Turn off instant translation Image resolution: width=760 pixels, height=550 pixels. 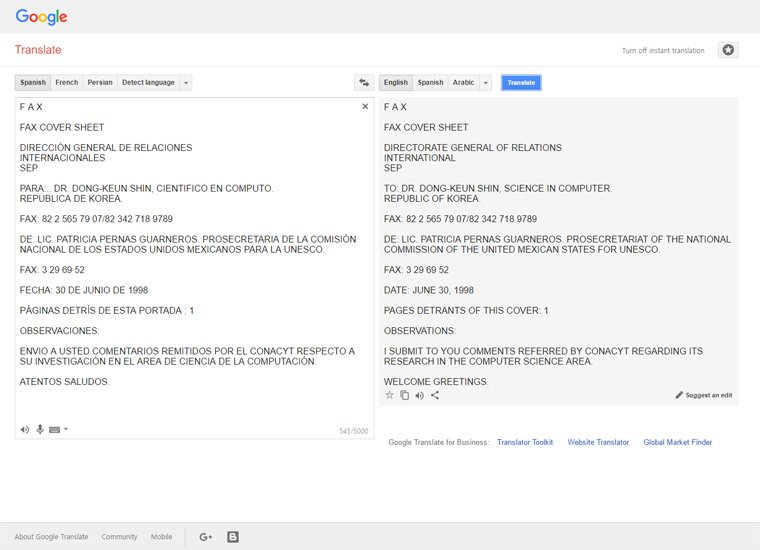click(663, 50)
